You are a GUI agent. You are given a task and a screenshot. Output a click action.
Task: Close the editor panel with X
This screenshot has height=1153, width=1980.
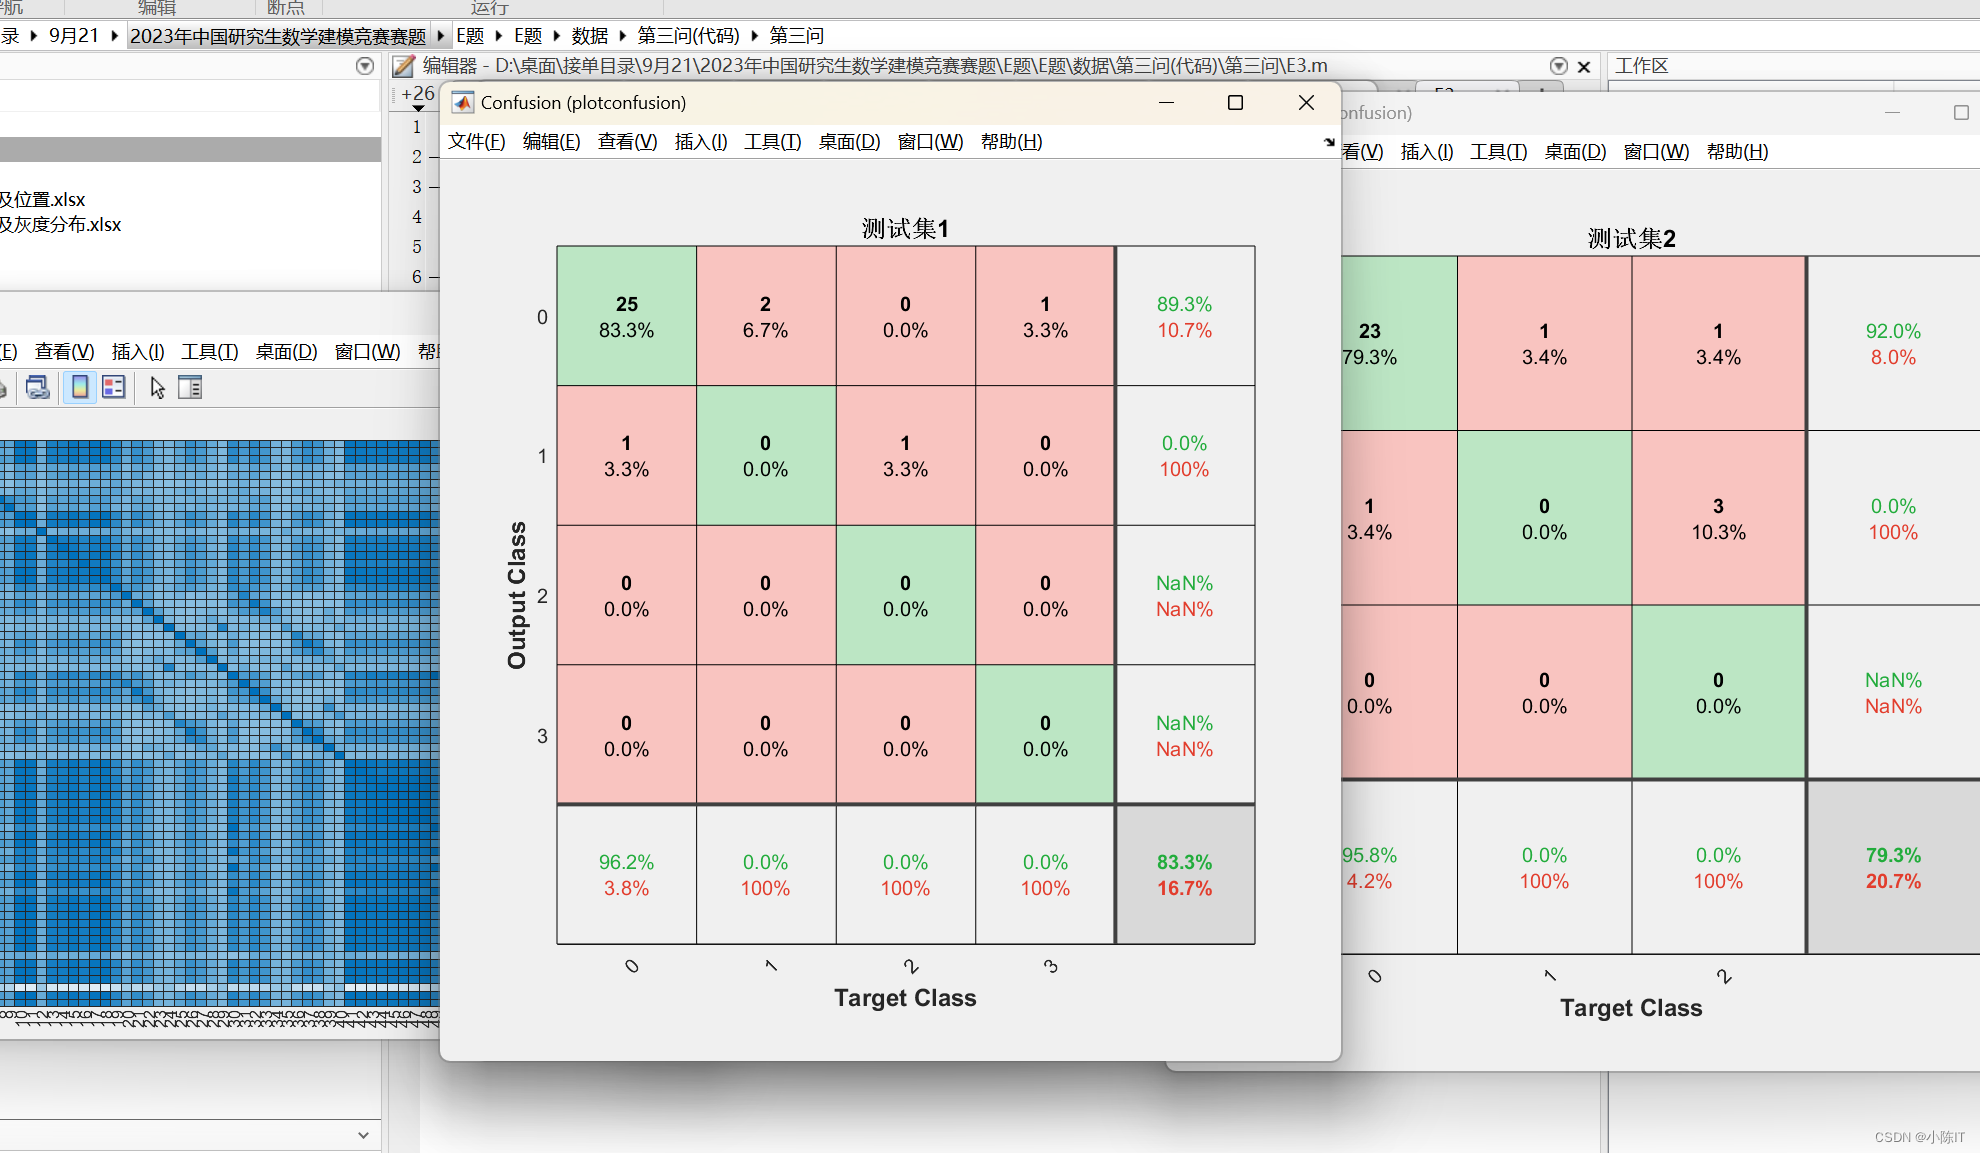pos(1584,67)
